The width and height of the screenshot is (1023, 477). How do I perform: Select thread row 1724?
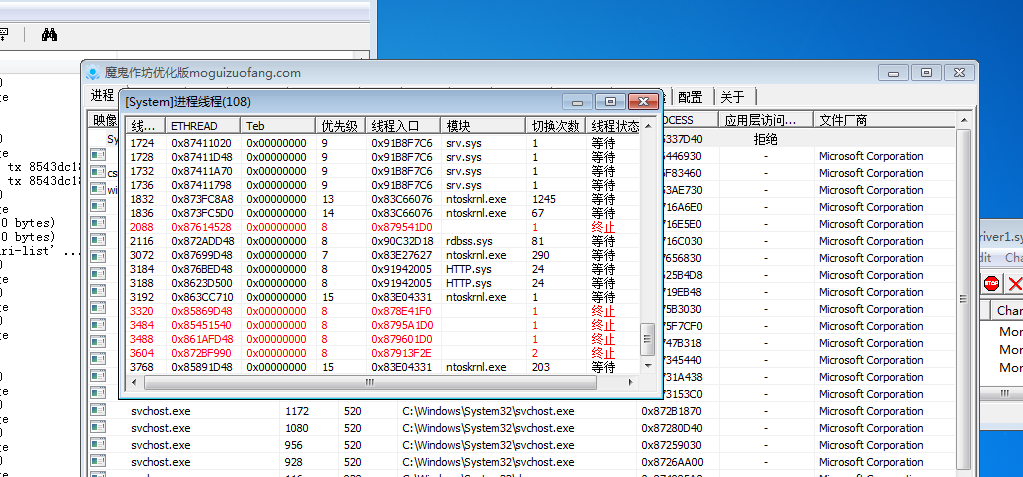pos(384,143)
